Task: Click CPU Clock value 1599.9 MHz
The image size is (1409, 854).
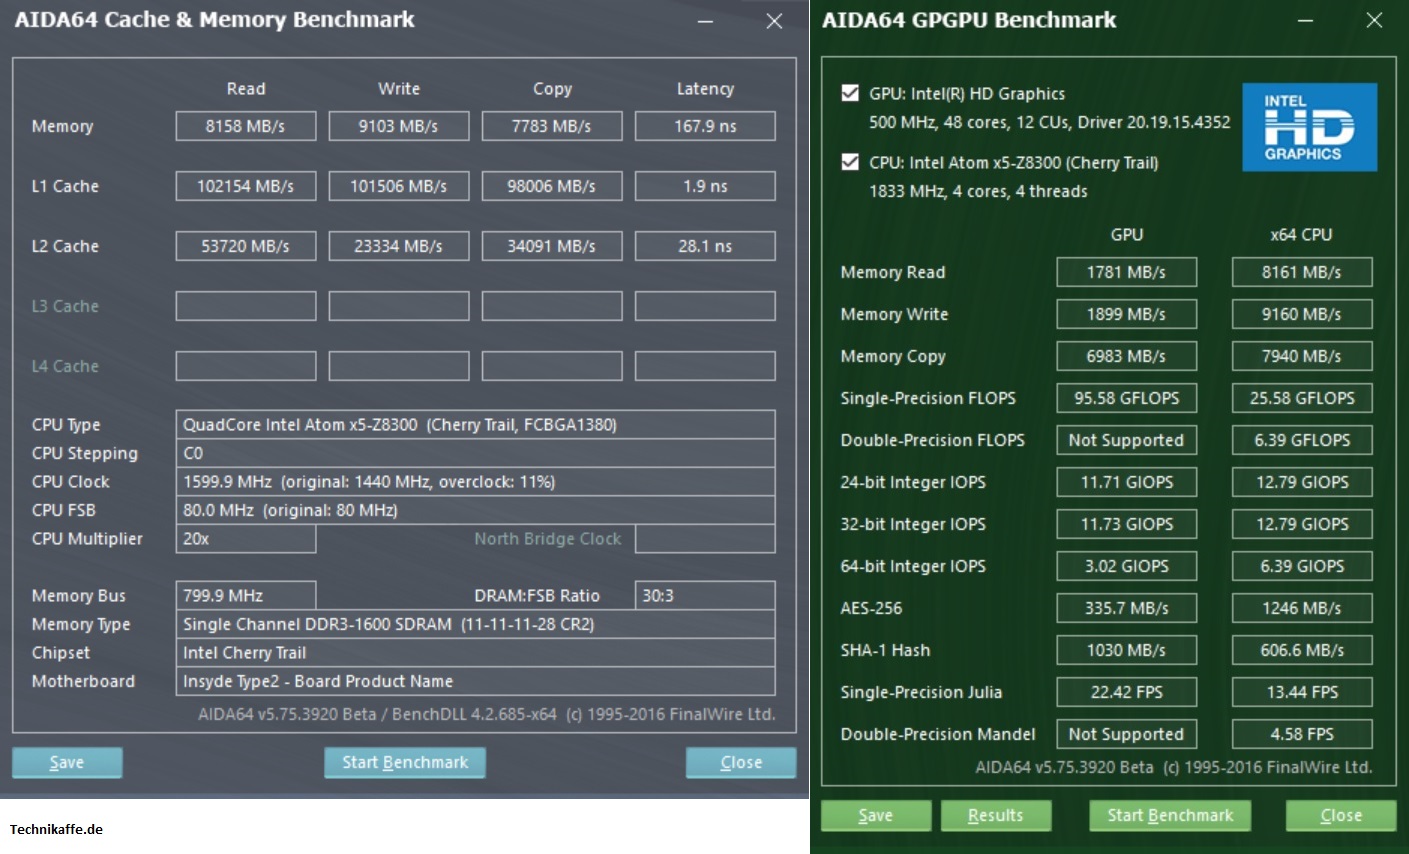Action: (x=475, y=481)
